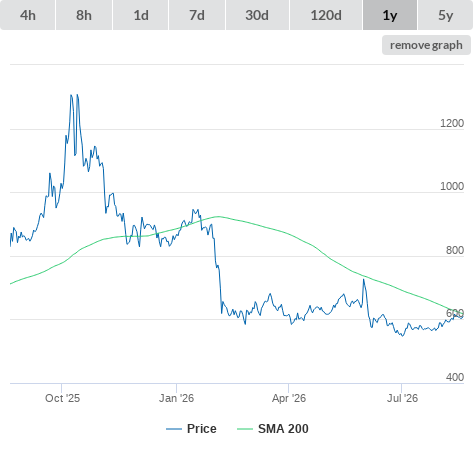
Task: Click the Jan '26 axis label
Action: click(176, 398)
